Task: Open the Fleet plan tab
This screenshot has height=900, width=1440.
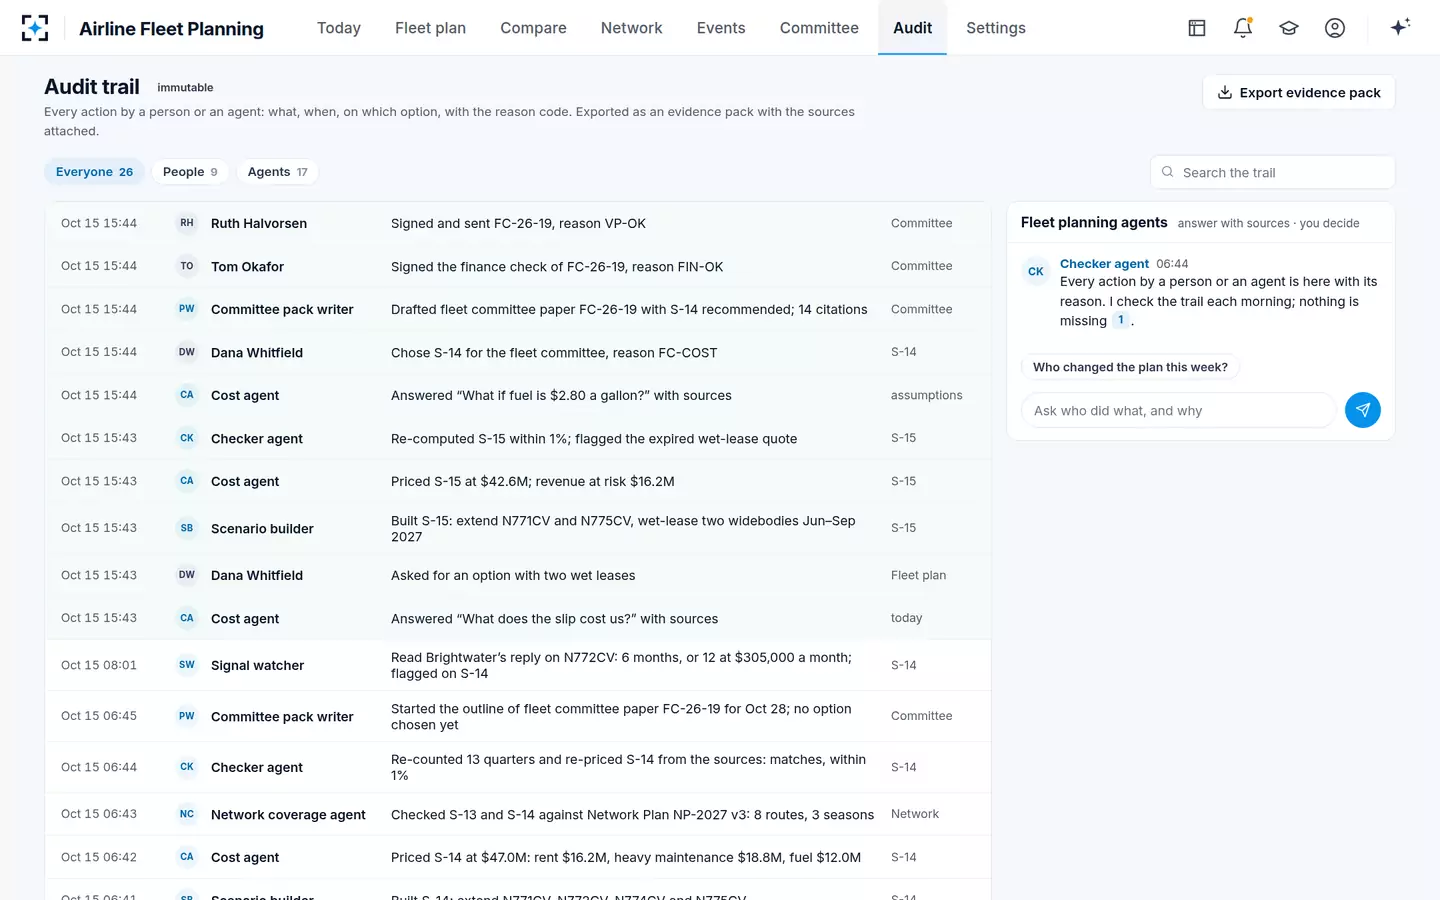Action: click(430, 28)
